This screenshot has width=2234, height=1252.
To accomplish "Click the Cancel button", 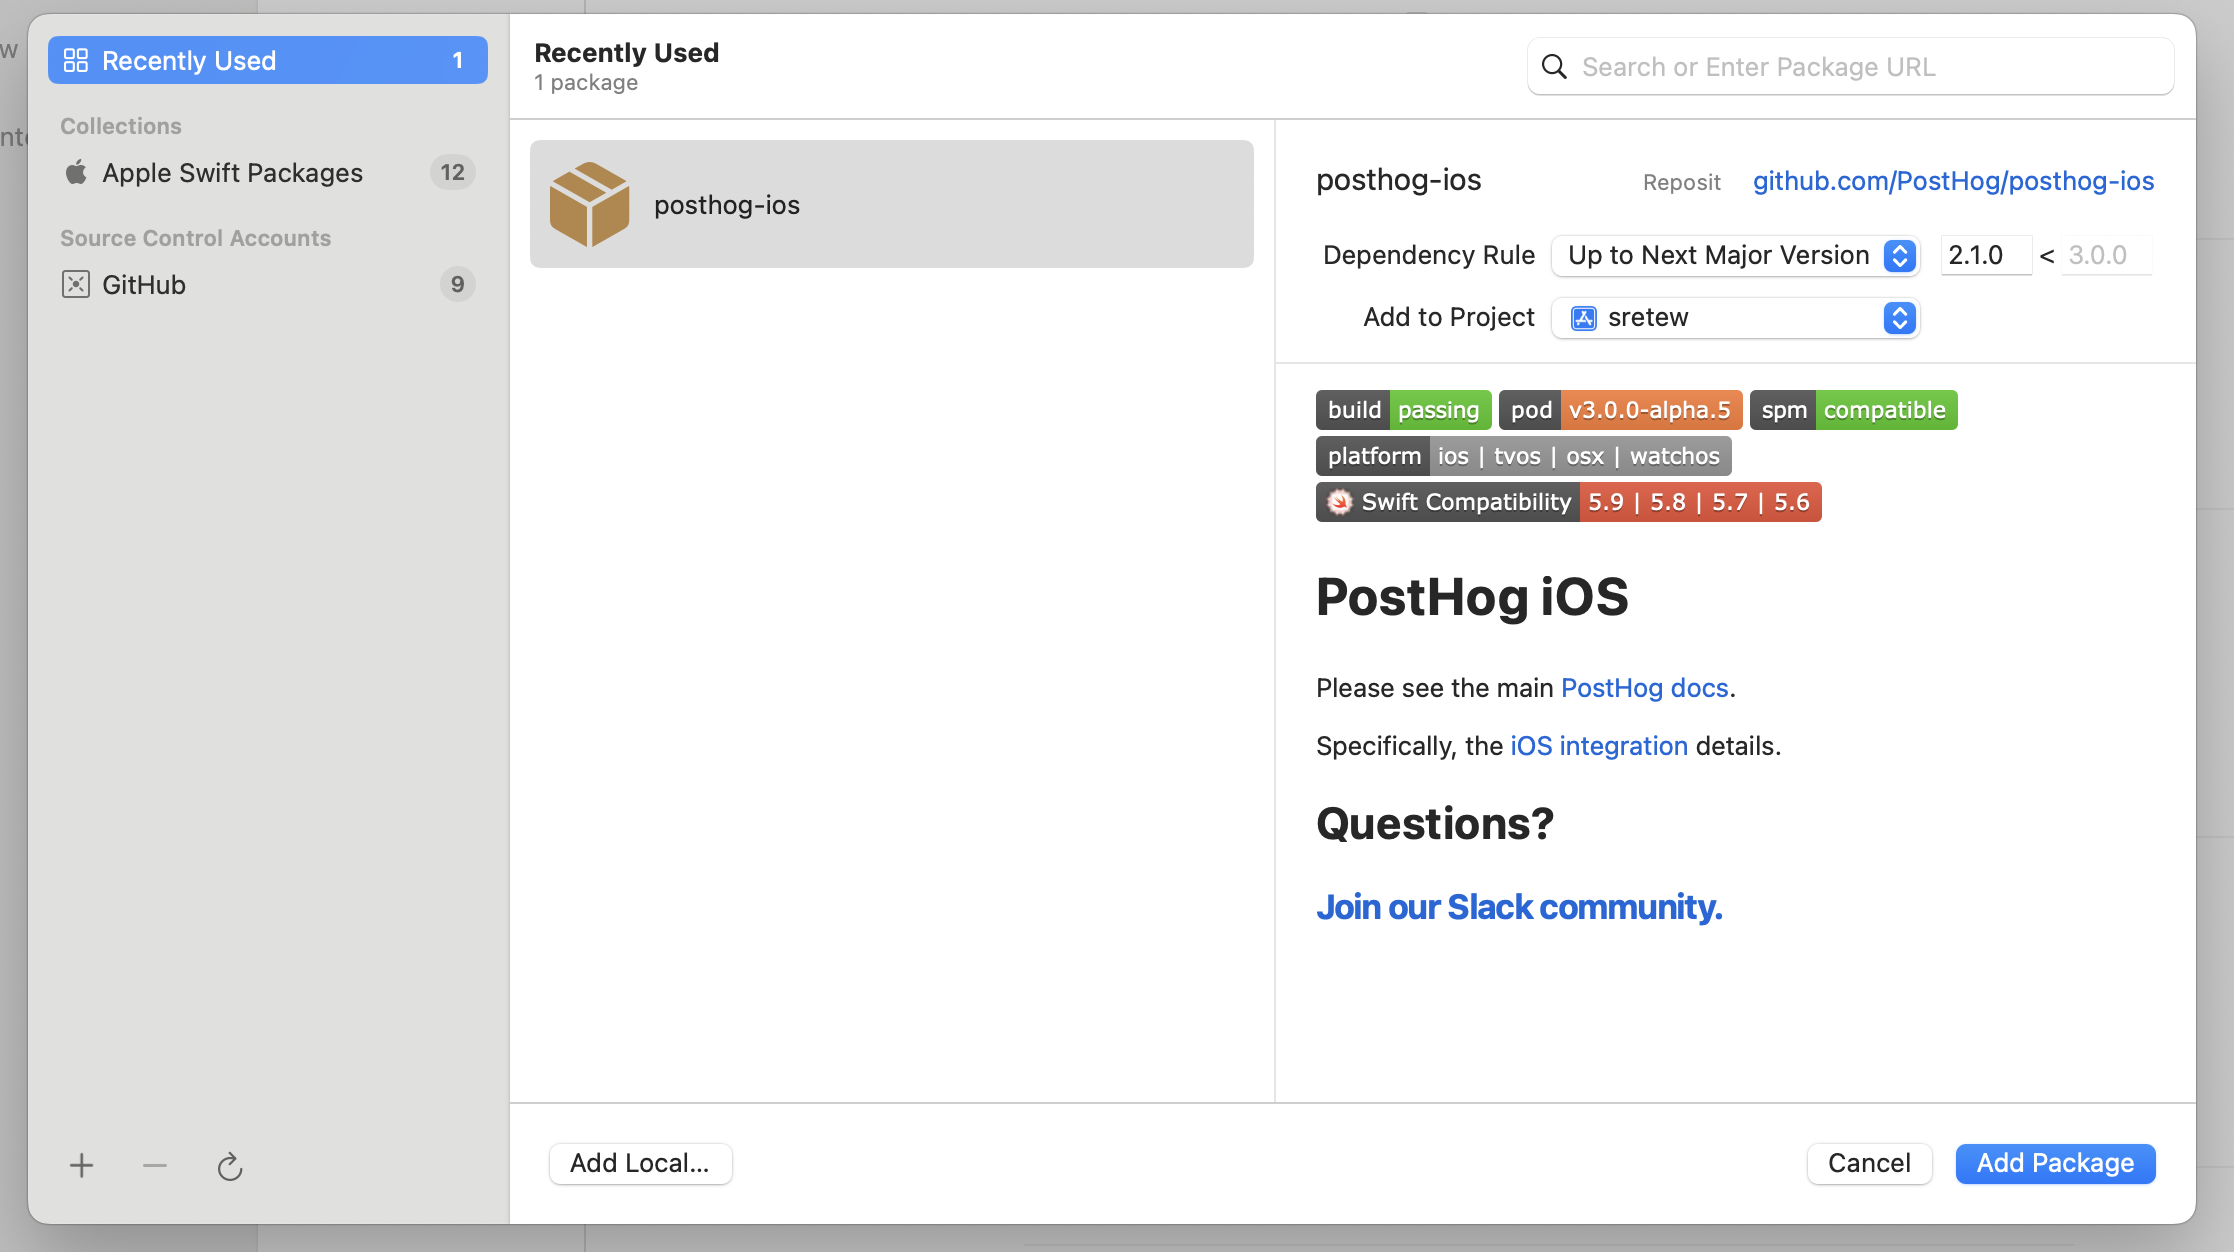I will click(1870, 1161).
